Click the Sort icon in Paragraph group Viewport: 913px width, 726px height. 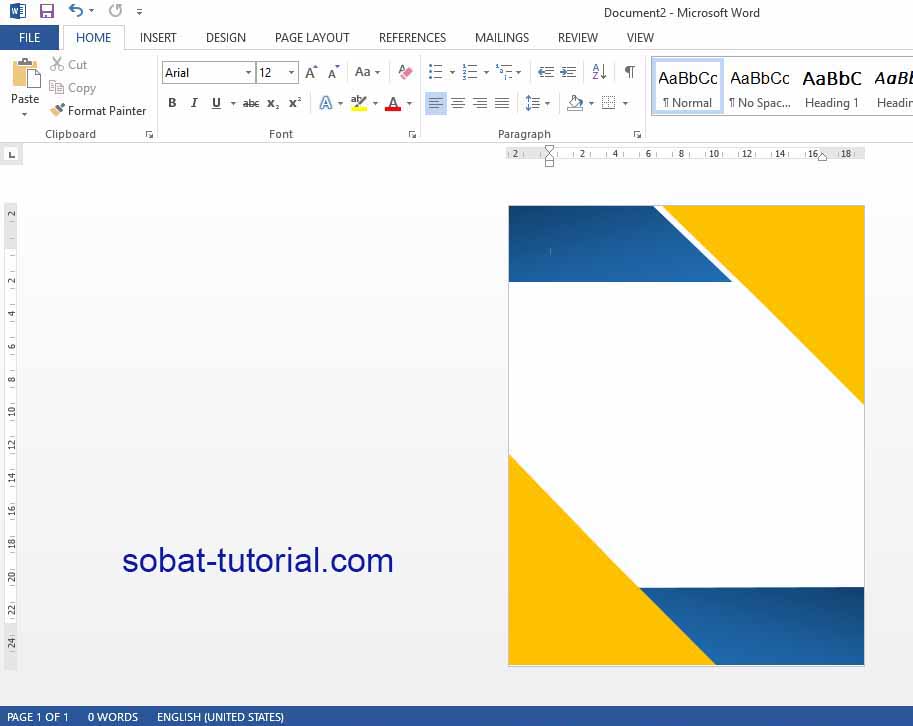click(x=598, y=72)
